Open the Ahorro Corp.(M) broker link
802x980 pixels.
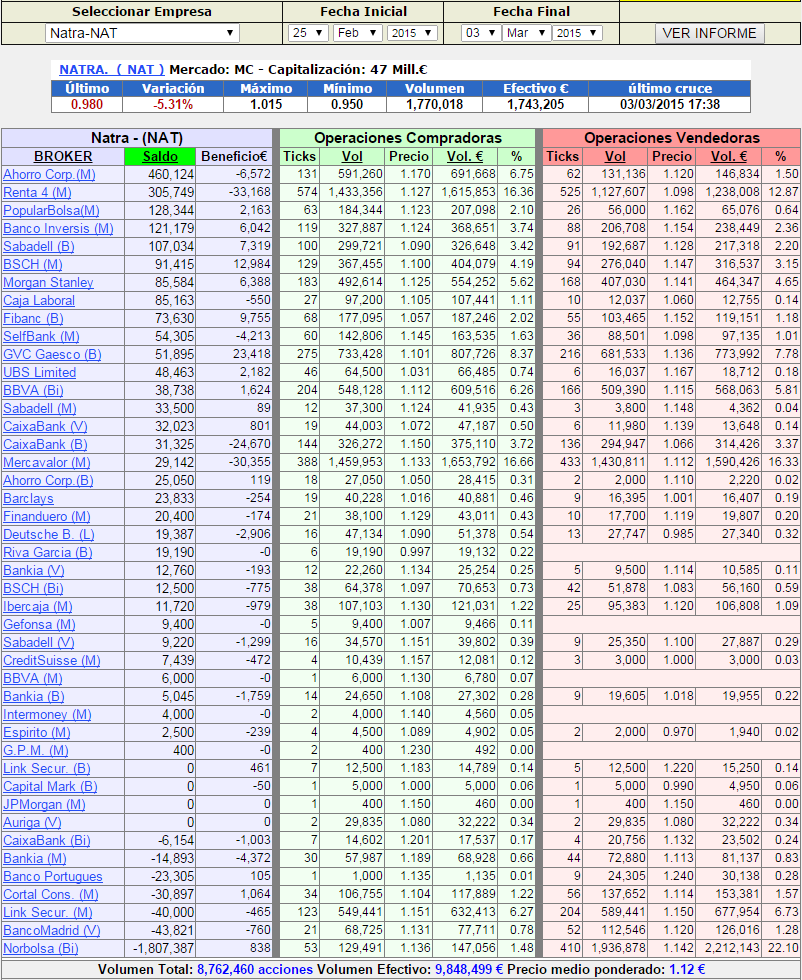(x=49, y=174)
